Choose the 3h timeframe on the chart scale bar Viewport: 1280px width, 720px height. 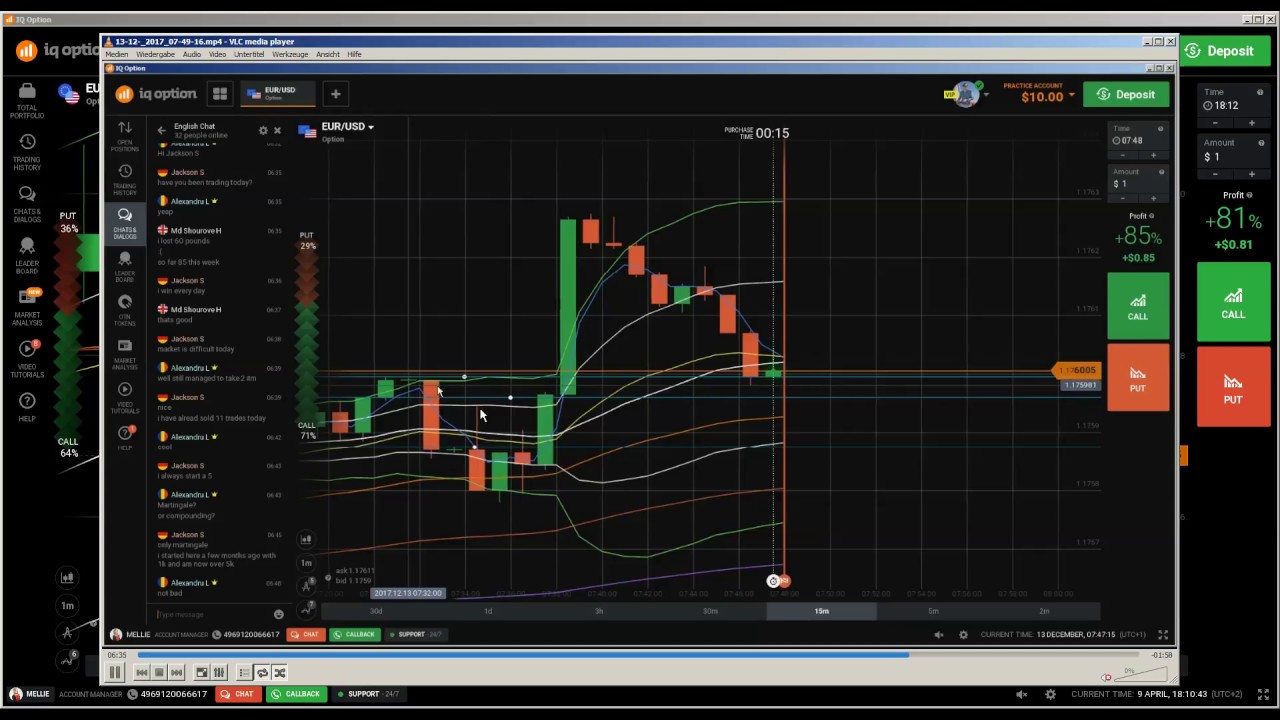coord(599,611)
